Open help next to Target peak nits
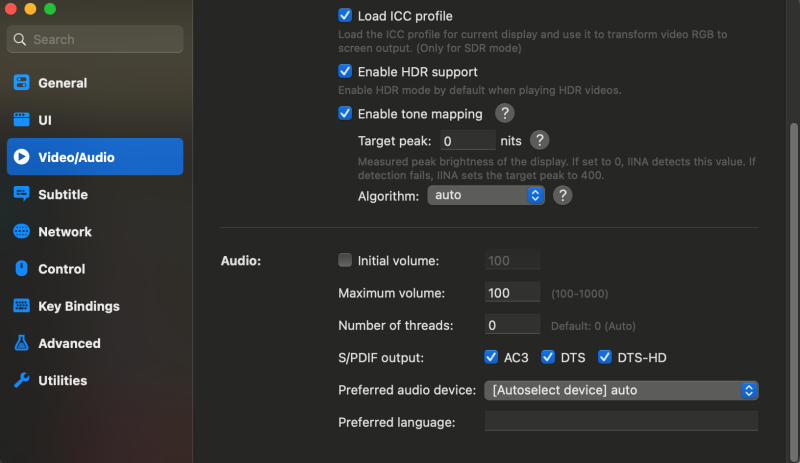 pos(539,140)
